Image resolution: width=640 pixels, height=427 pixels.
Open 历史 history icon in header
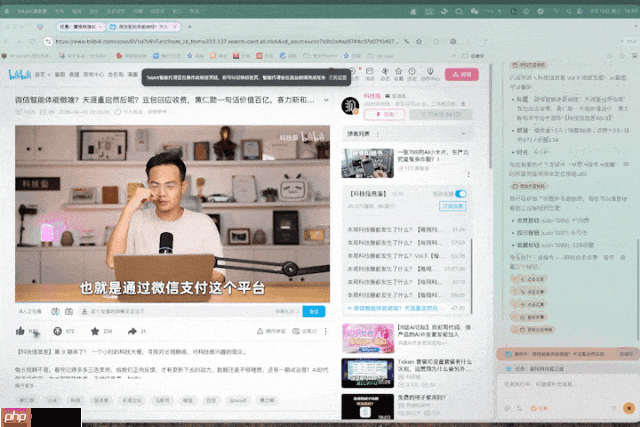click(x=412, y=74)
